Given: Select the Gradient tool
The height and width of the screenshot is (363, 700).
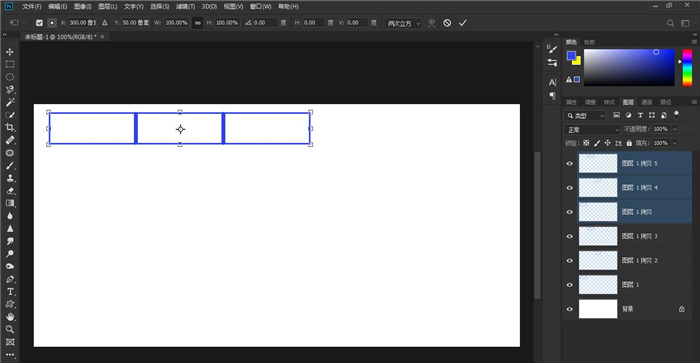Looking at the screenshot, I should [10, 203].
